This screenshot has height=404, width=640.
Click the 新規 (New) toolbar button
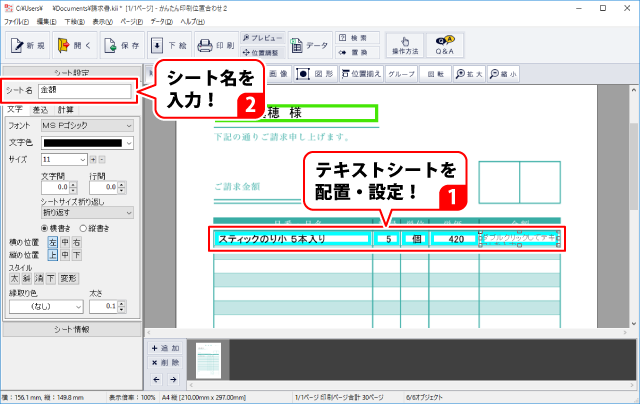[x=28, y=45]
